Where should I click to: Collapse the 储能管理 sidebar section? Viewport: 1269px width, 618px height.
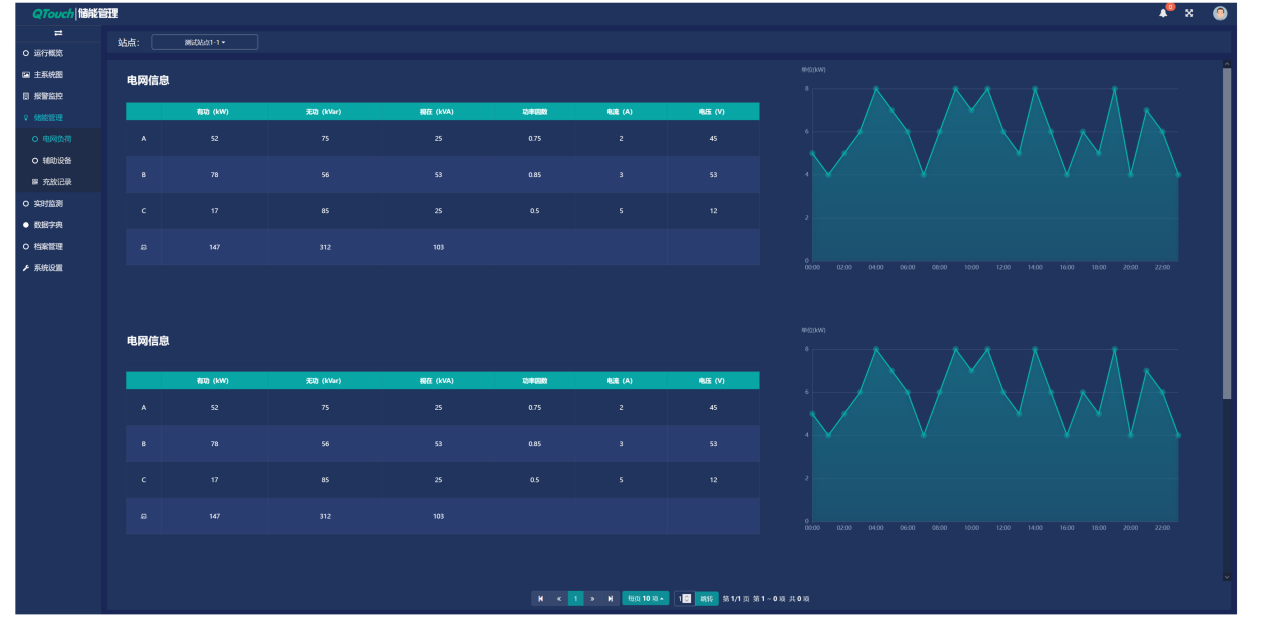pos(48,118)
